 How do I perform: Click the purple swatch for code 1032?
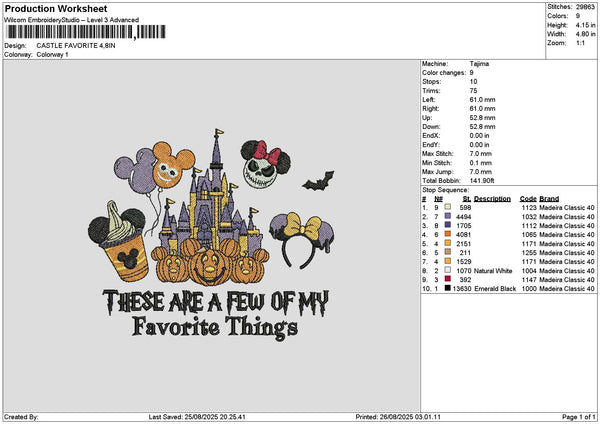(x=447, y=216)
